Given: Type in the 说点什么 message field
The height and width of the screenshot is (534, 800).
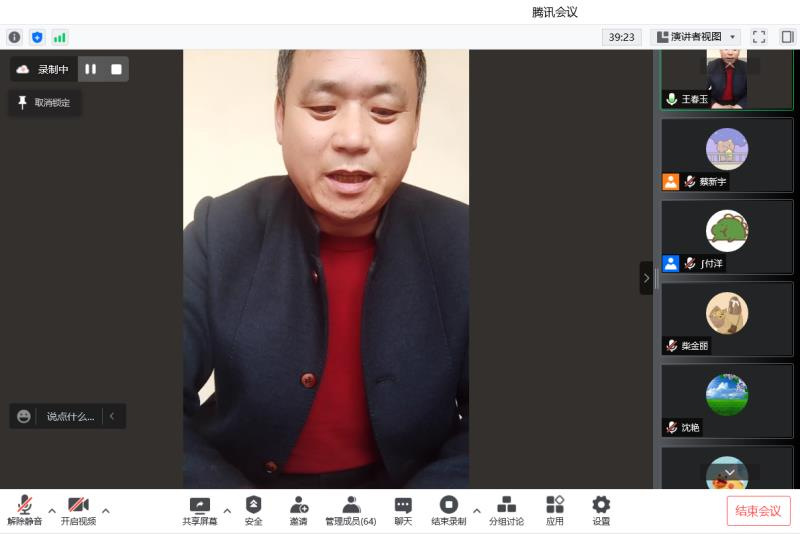Looking at the screenshot, I should pos(70,416).
